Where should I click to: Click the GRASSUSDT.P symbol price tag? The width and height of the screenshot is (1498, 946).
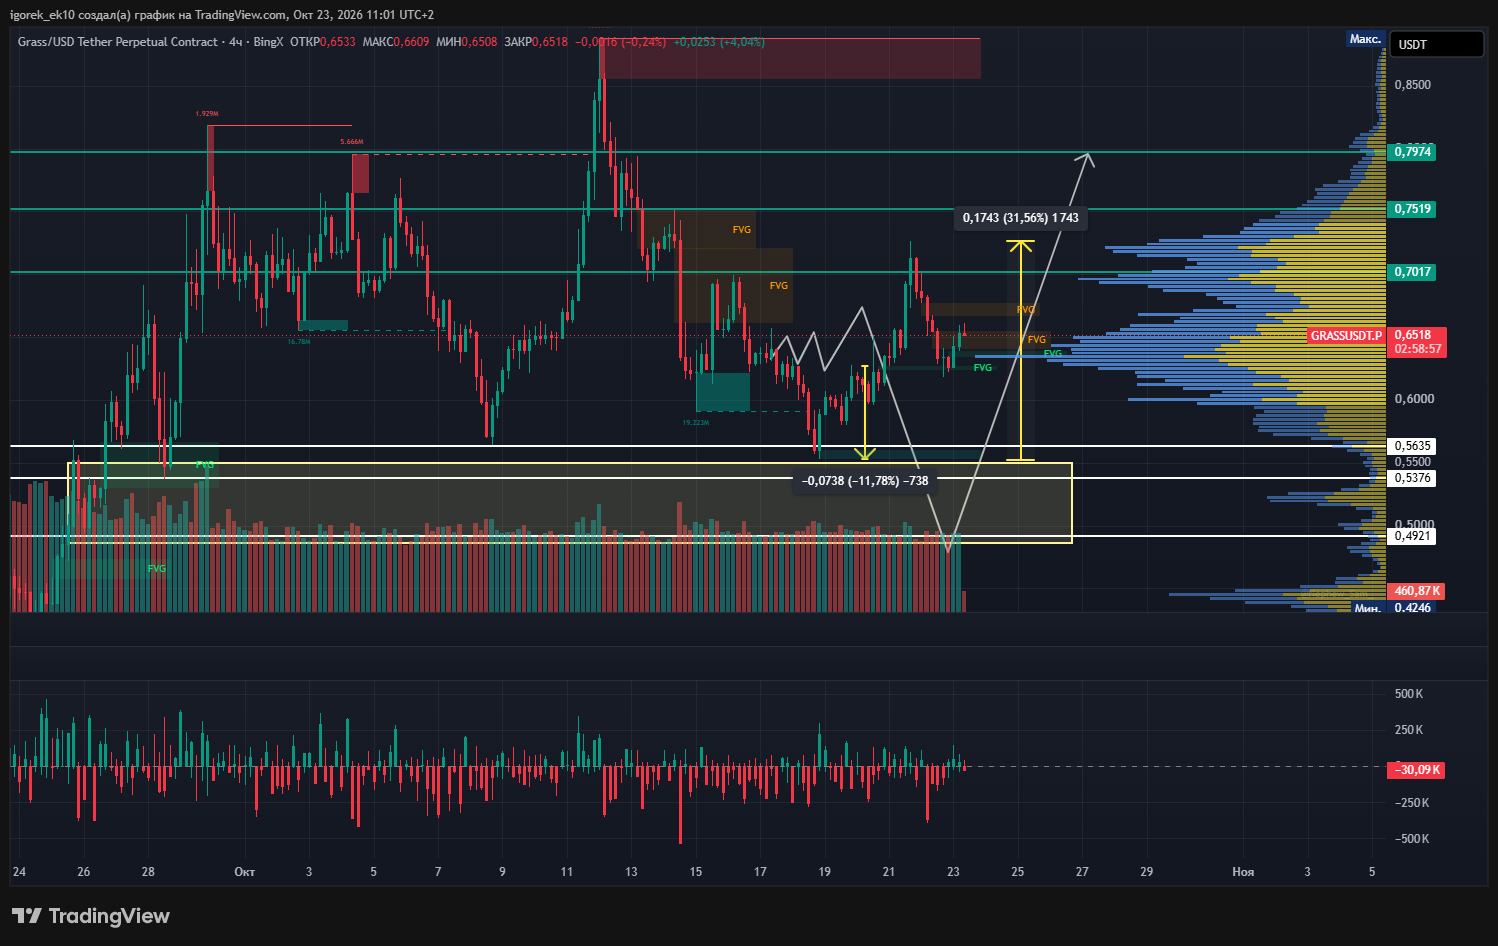[x=1347, y=336]
